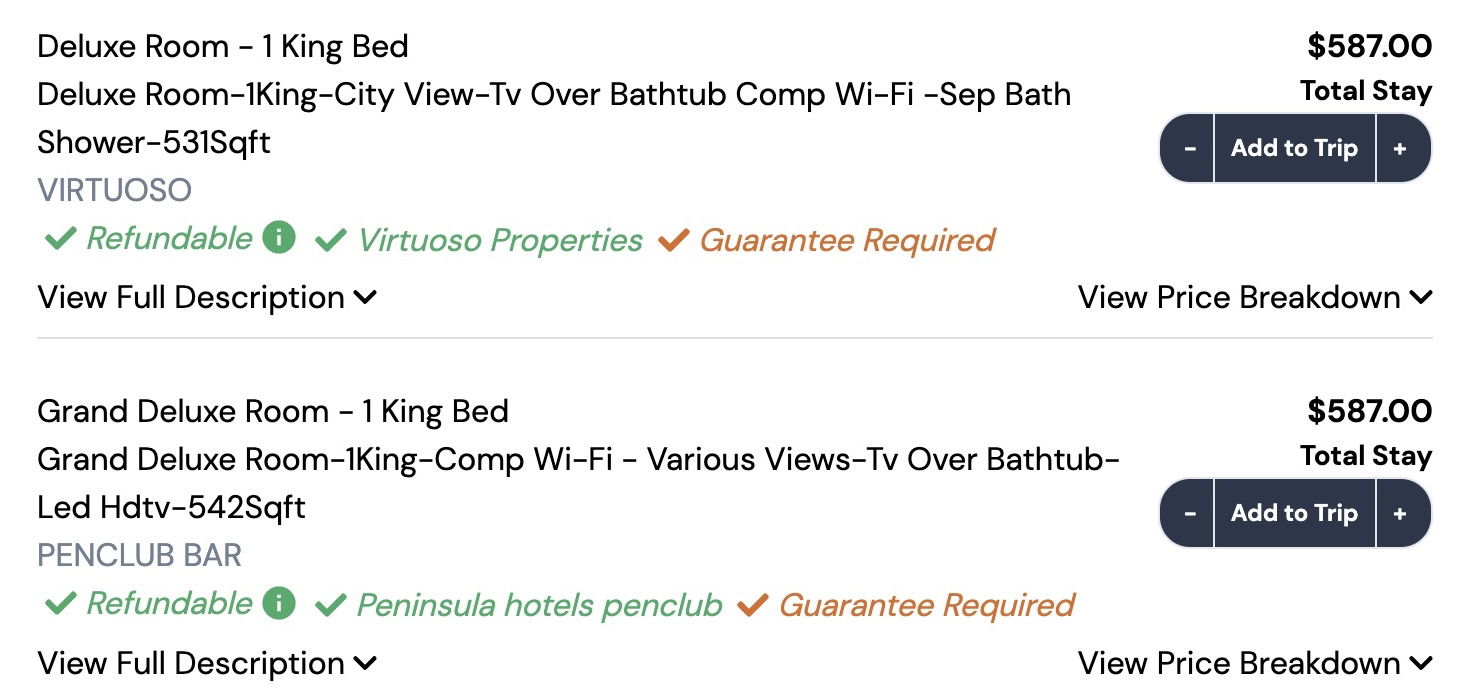Expand Grand Deluxe View Price Breakdown
This screenshot has width=1471, height=700.
1254,663
